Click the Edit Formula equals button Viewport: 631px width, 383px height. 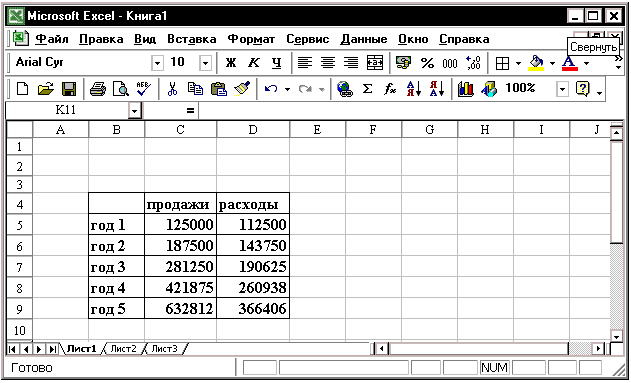click(x=190, y=111)
